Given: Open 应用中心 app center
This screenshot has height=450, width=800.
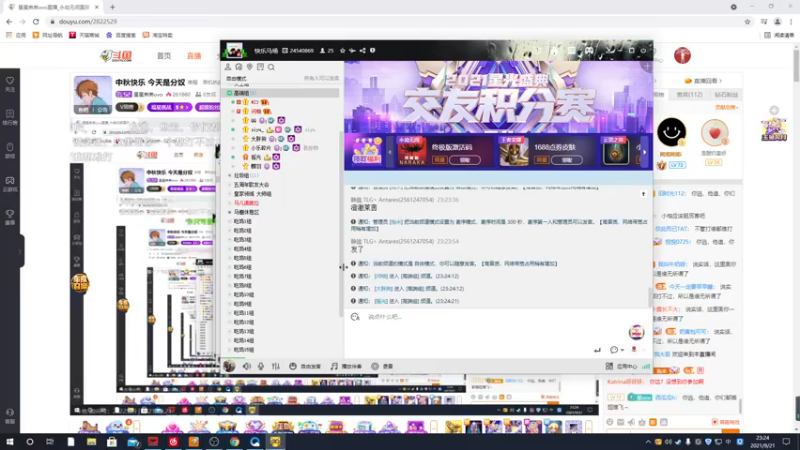Looking at the screenshot, I should tap(621, 366).
